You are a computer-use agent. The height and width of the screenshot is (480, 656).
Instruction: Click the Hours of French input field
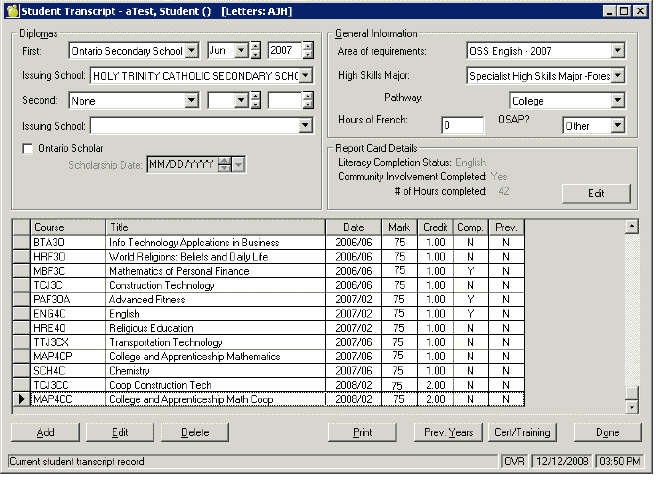(x=462, y=126)
